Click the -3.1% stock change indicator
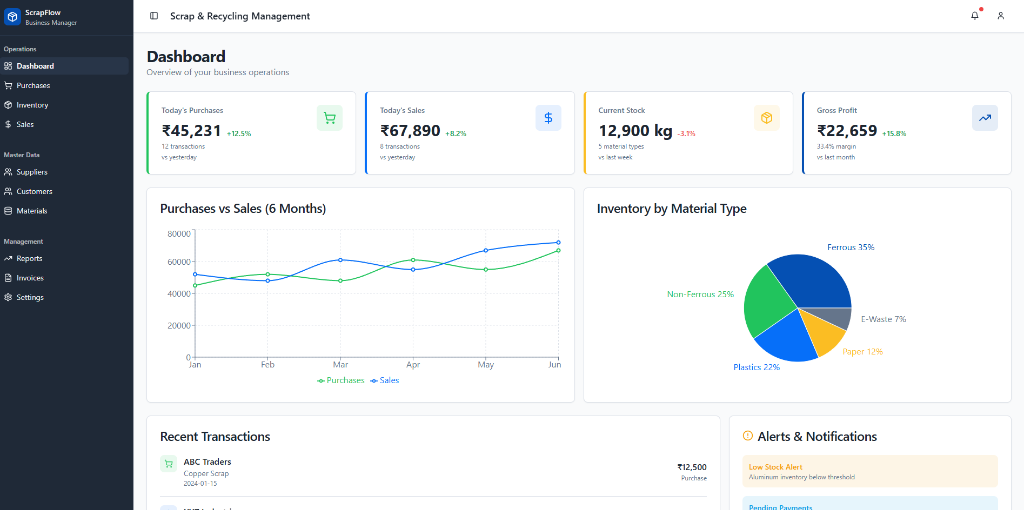The height and width of the screenshot is (510, 1024). (x=686, y=134)
